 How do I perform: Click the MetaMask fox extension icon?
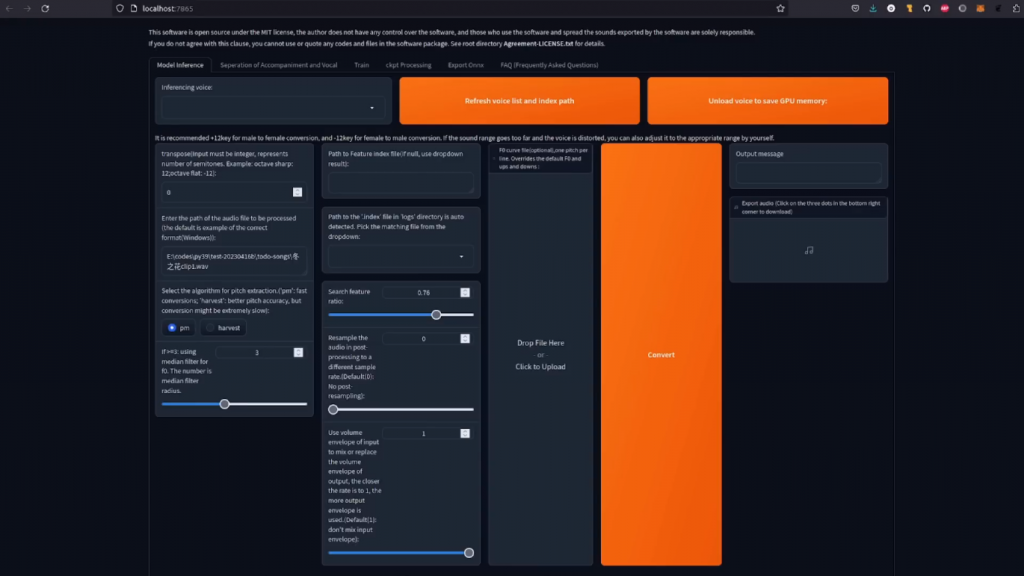pyautogui.click(x=980, y=8)
